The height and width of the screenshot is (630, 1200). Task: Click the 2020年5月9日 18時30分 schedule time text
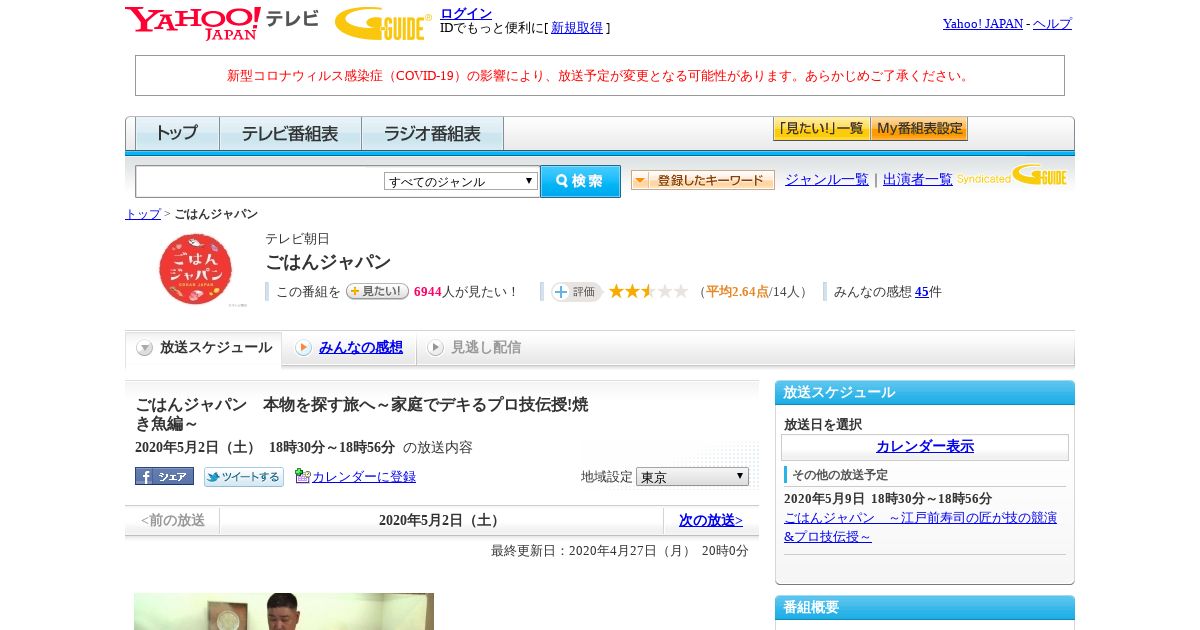(888, 499)
